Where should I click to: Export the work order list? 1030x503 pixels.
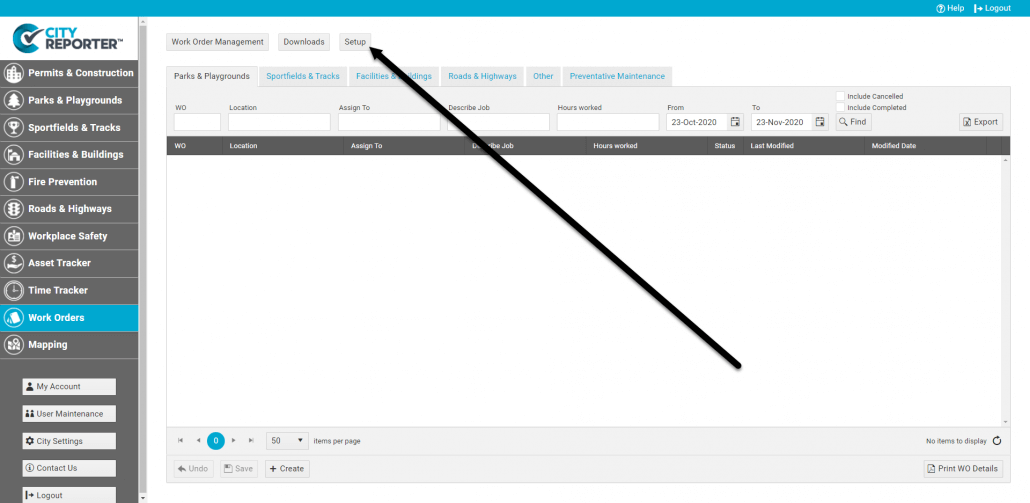[980, 122]
